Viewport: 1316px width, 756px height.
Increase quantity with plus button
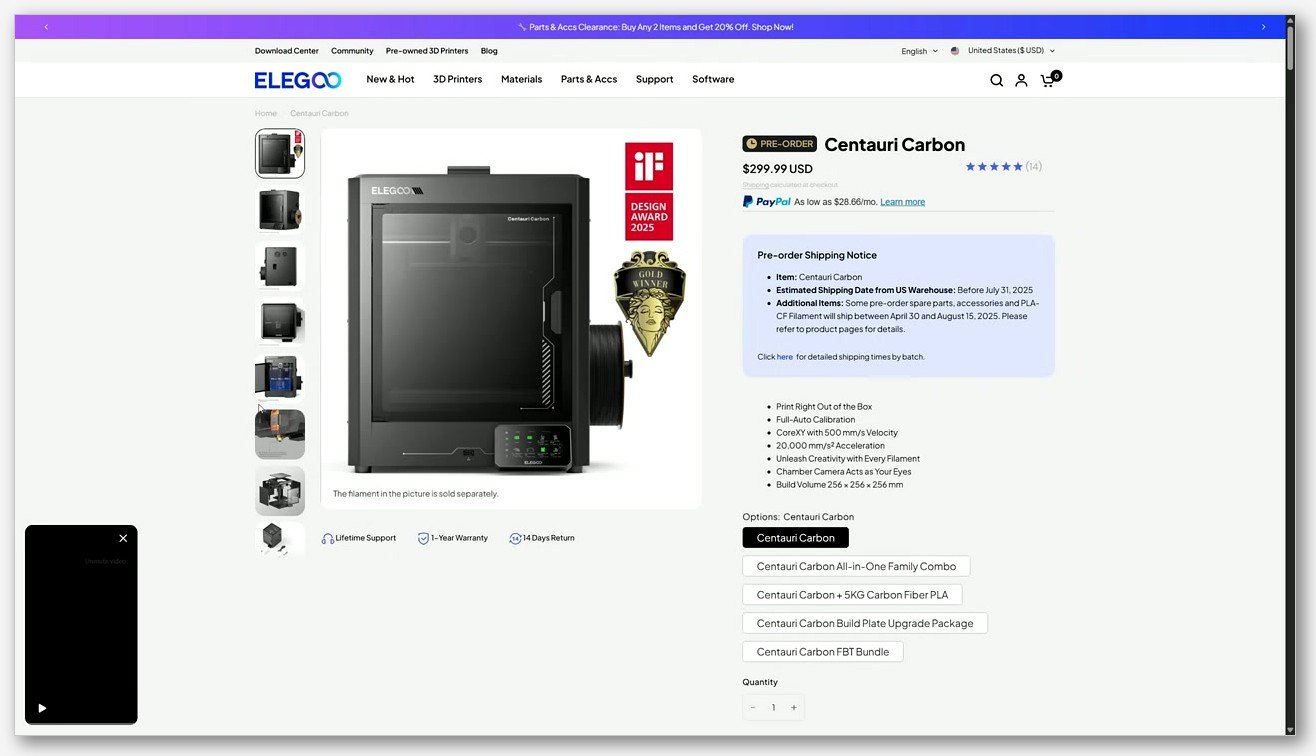[794, 707]
